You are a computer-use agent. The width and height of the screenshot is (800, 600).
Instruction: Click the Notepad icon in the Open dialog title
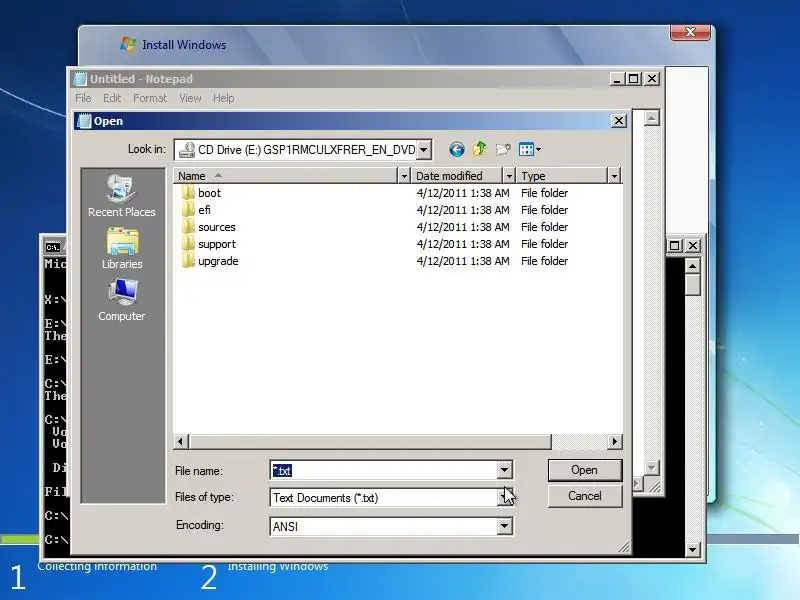[84, 121]
